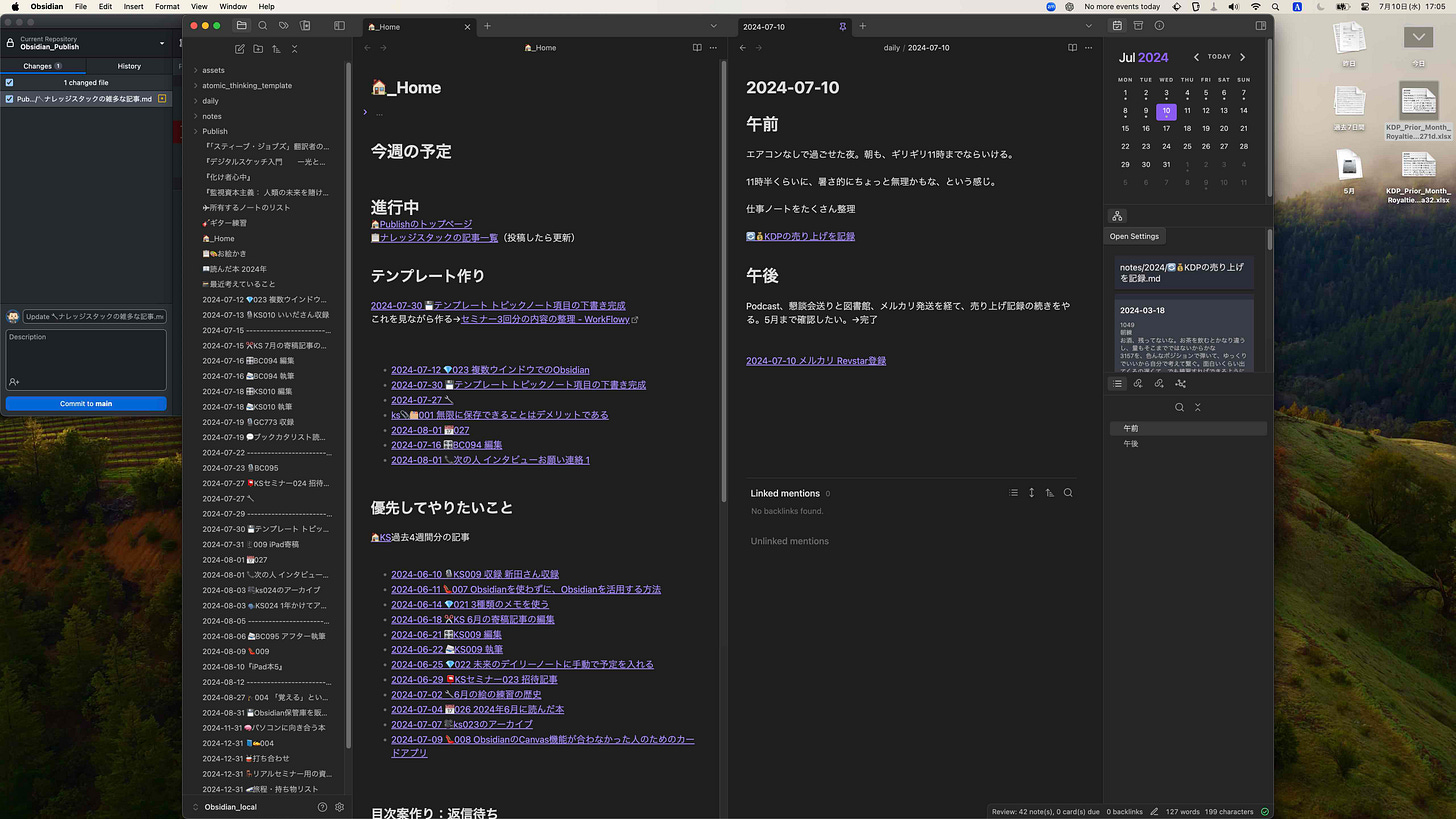This screenshot has height=819, width=1456.
Task: Open the tab list dropdown in right pane
Action: click(x=1089, y=26)
